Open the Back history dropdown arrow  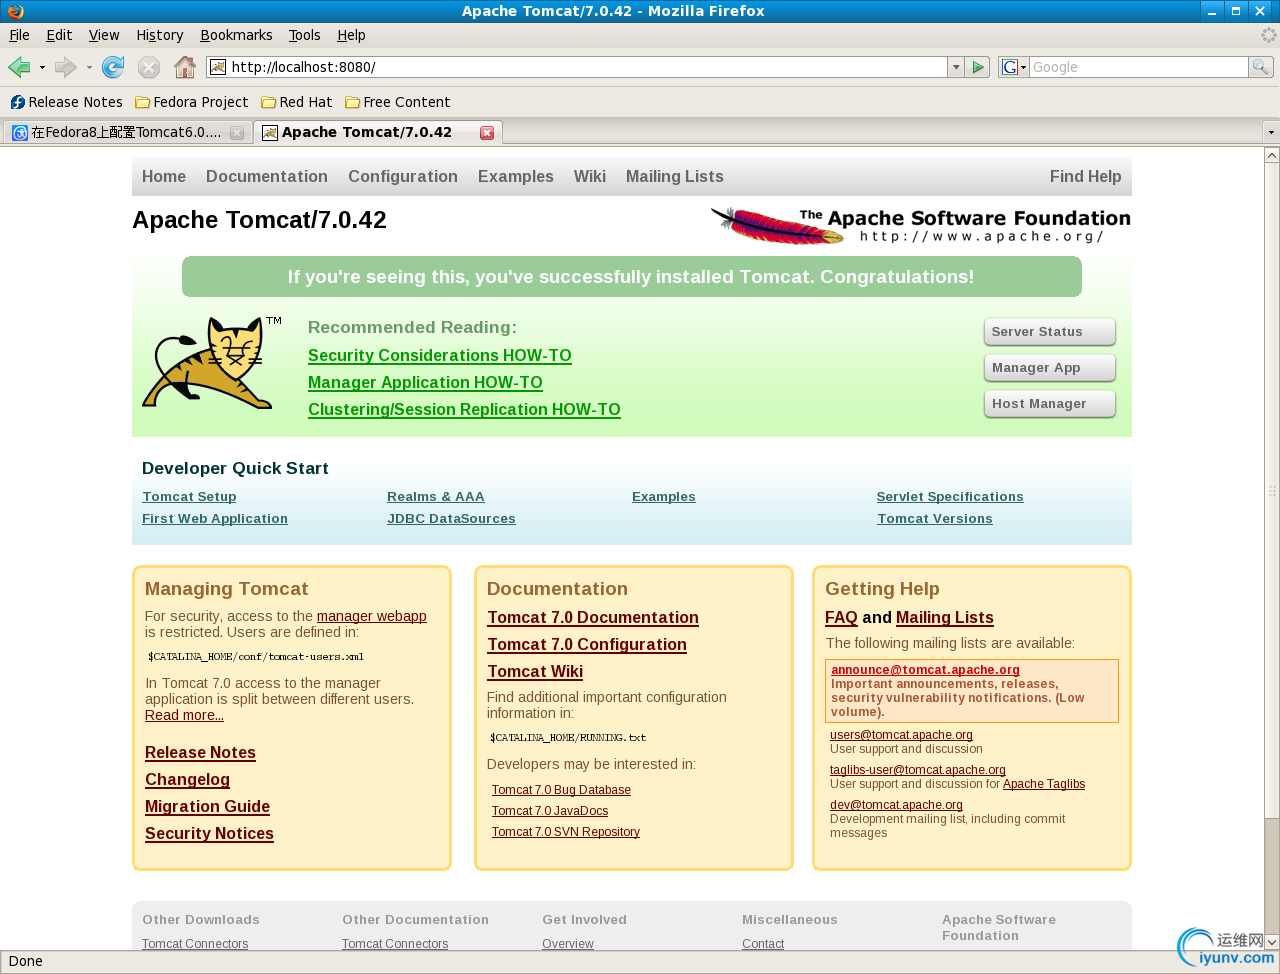(42, 67)
